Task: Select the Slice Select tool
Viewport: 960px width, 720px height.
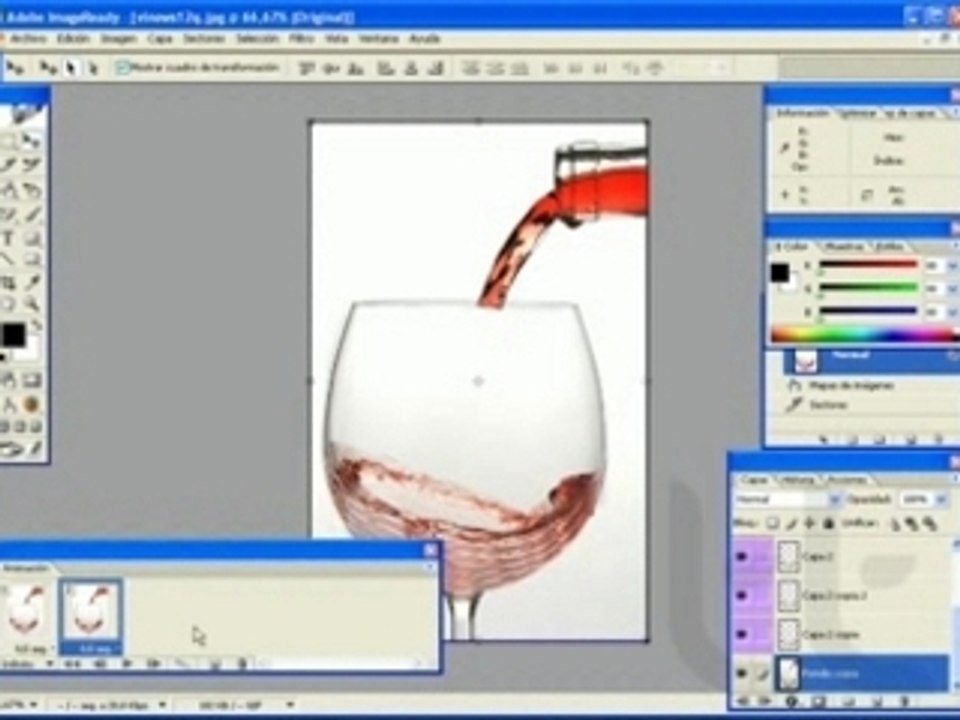Action: pyautogui.click(x=31, y=165)
